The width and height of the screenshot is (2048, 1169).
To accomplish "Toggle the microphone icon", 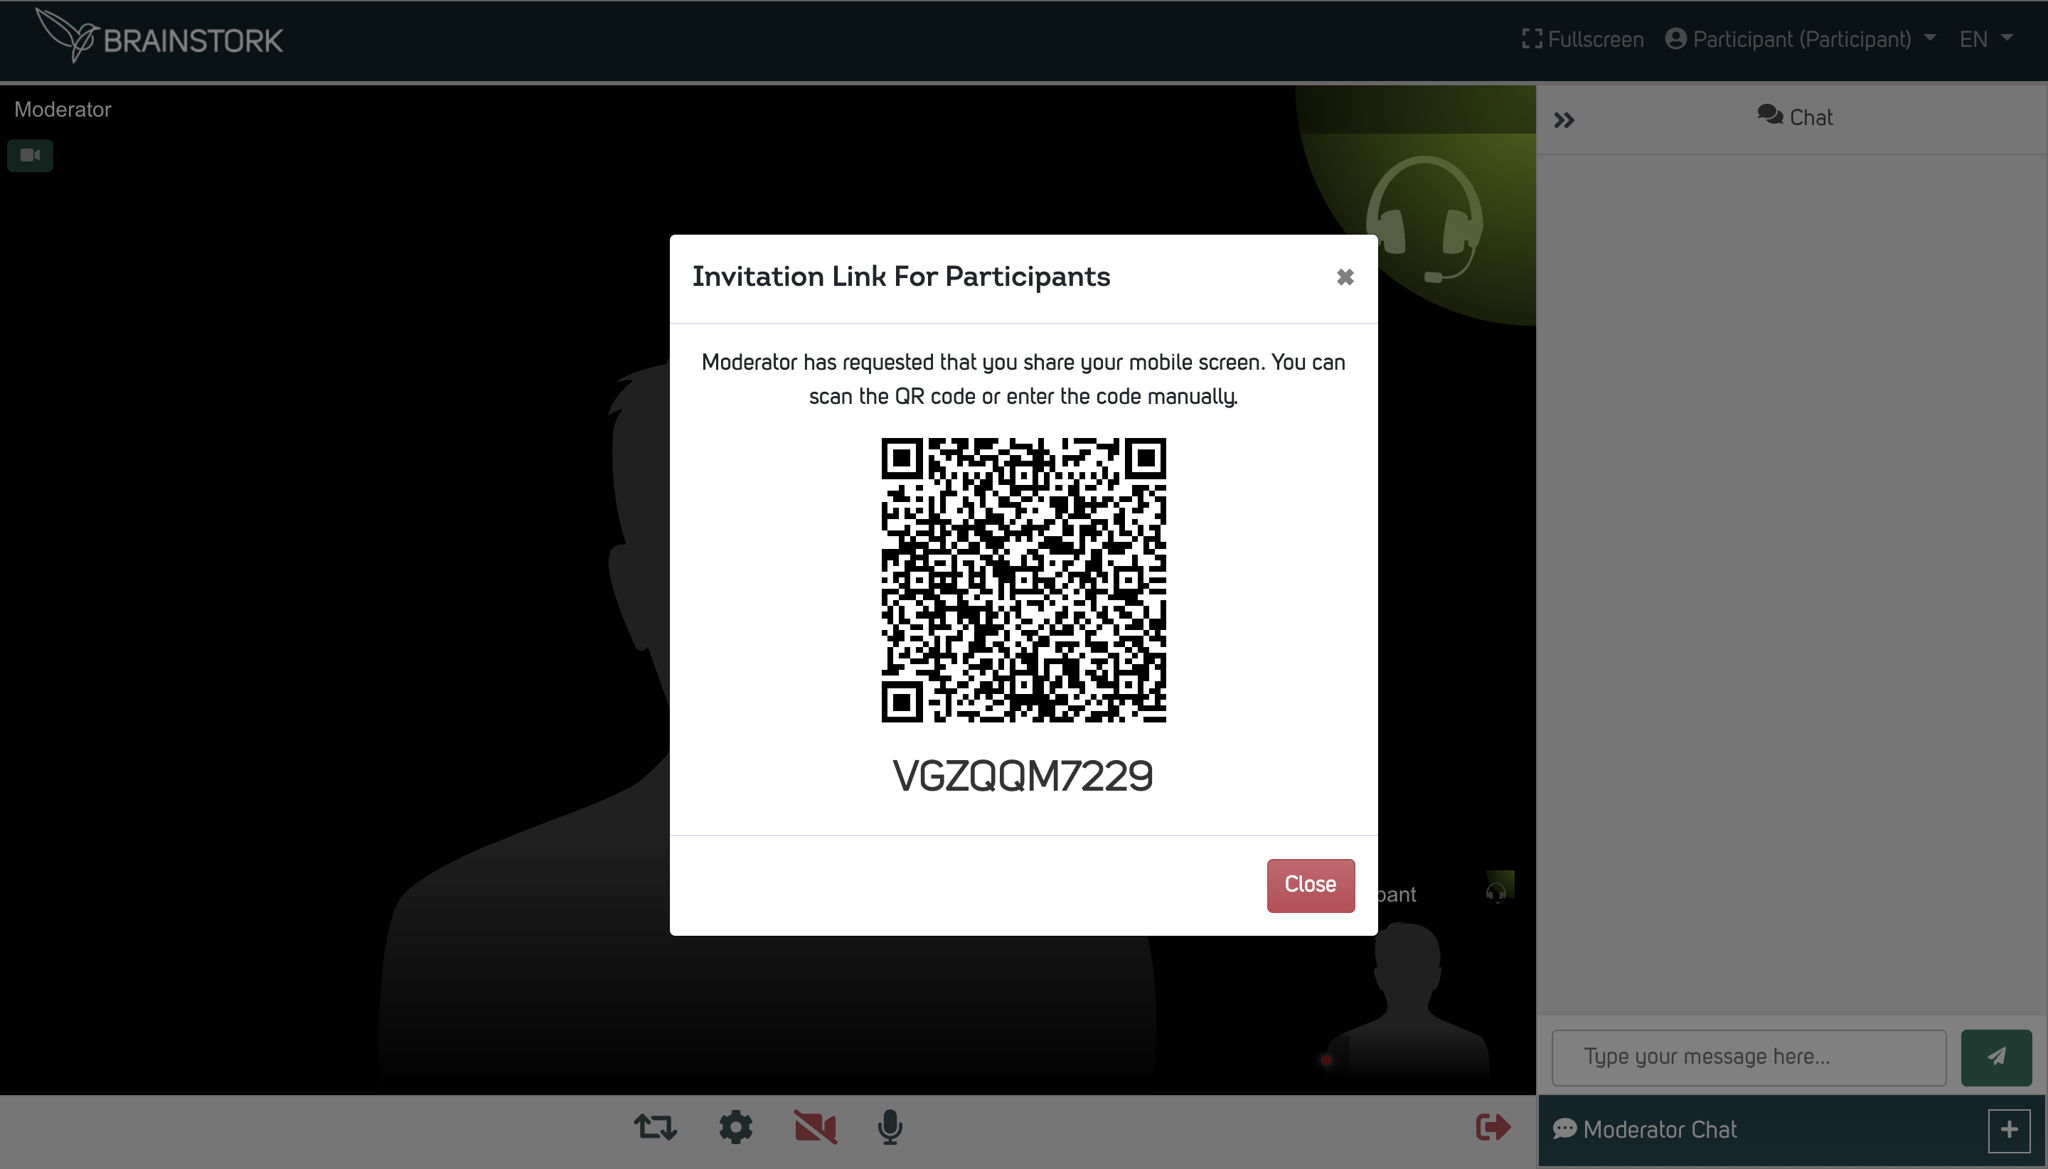I will 890,1128.
